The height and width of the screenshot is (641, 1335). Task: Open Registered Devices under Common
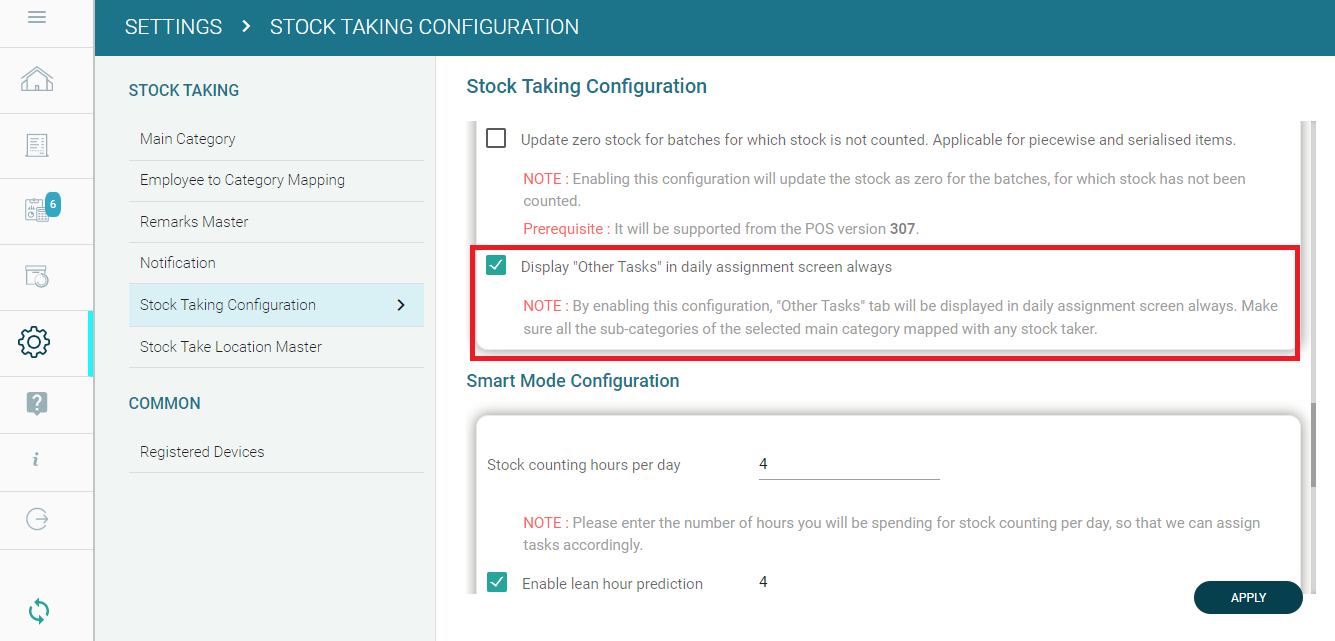click(202, 452)
